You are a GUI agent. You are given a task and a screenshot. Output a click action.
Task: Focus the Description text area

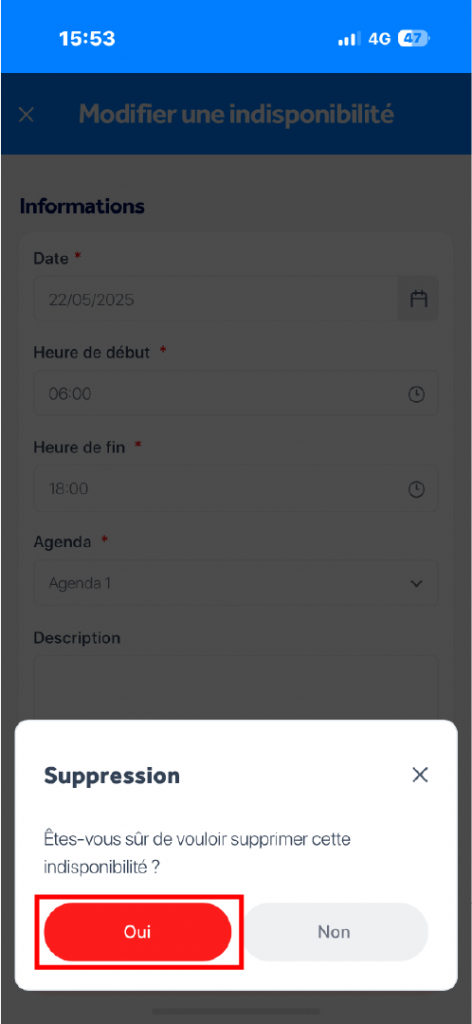(x=236, y=687)
